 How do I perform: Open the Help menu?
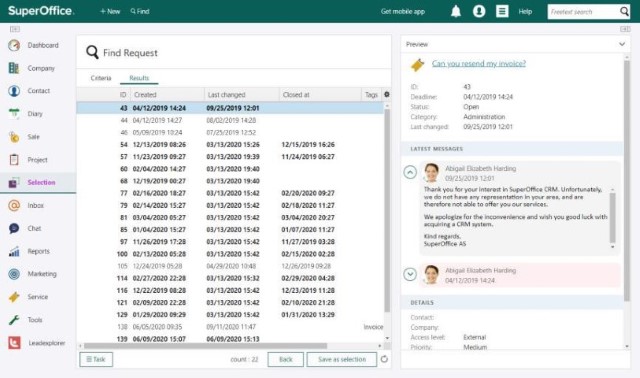coord(525,11)
